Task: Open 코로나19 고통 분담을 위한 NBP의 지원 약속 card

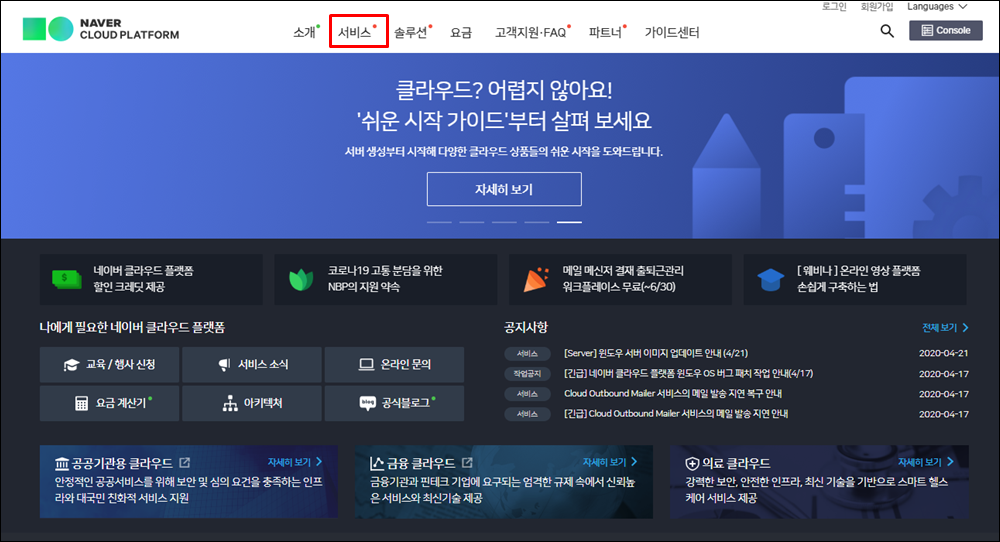Action: point(386,279)
